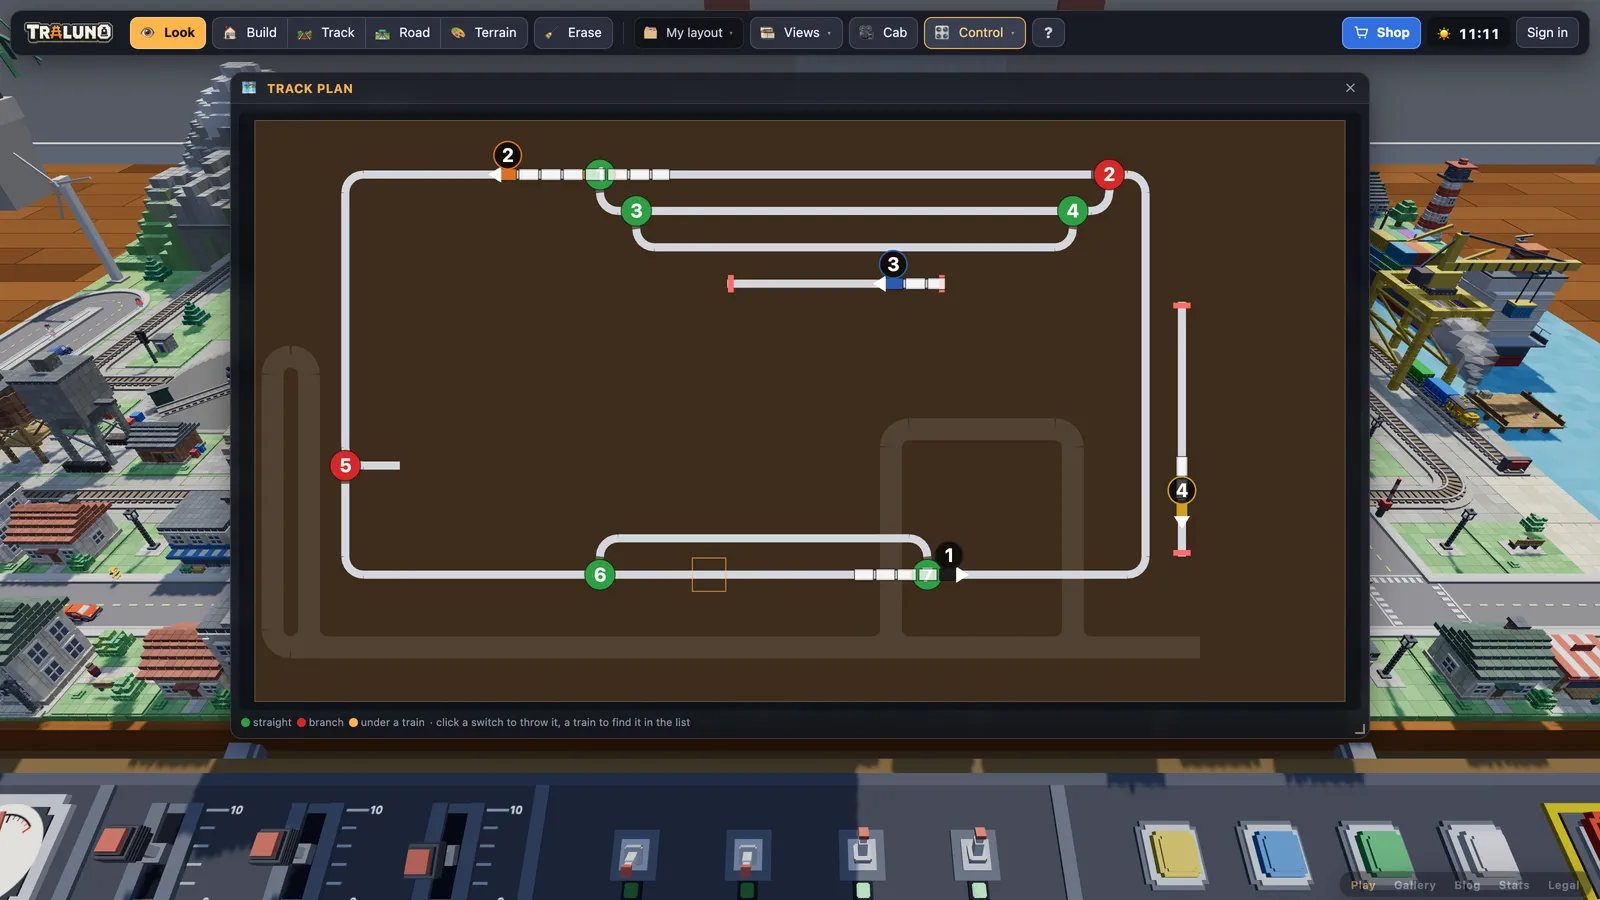Click the sun time-of-day 11:11 indicator
Screen dimensions: 1600x900
[1468, 33]
